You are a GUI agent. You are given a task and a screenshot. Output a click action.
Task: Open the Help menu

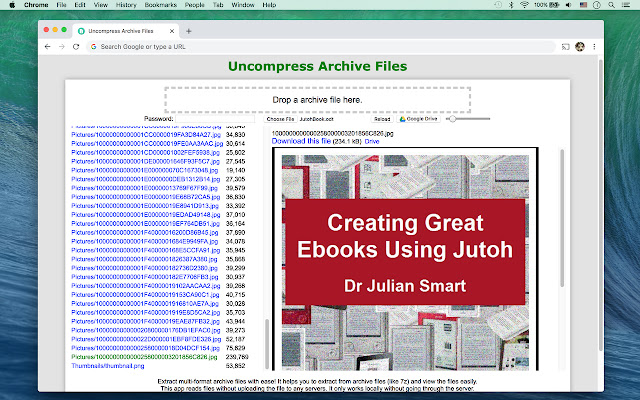269,5
